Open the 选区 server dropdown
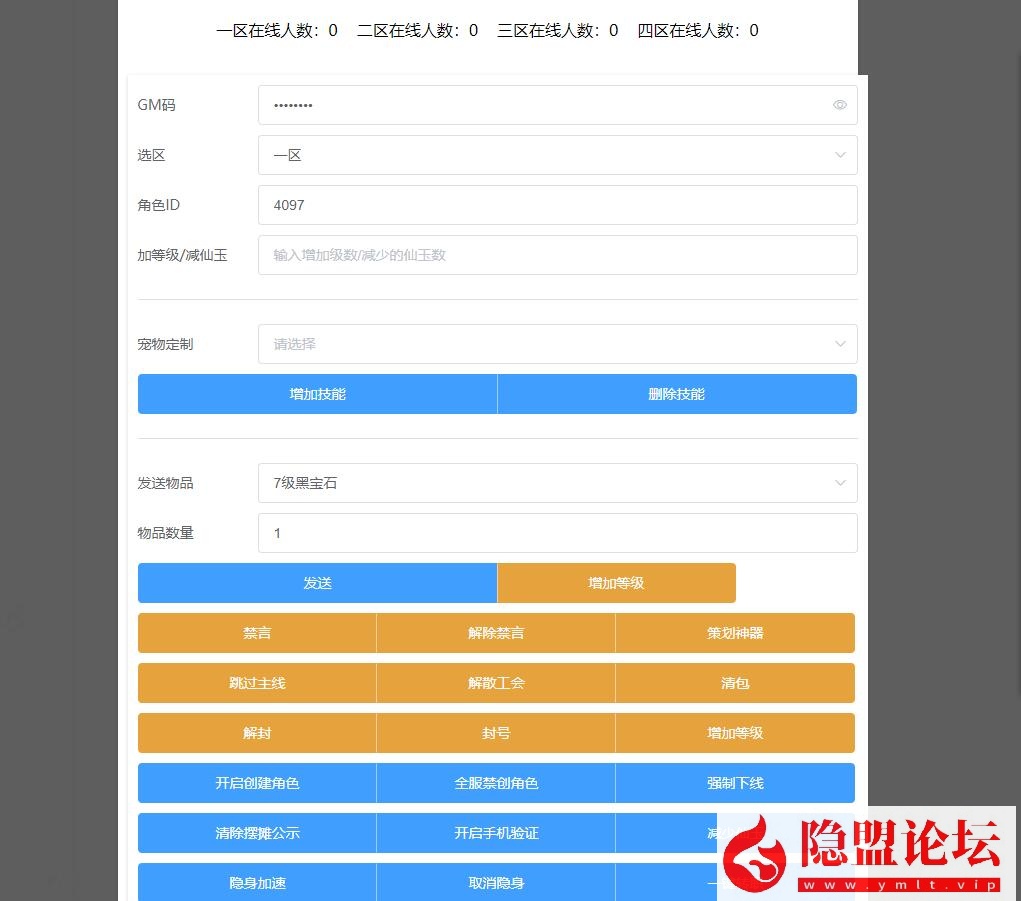Screen dimensions: 1021x901 tap(557, 155)
